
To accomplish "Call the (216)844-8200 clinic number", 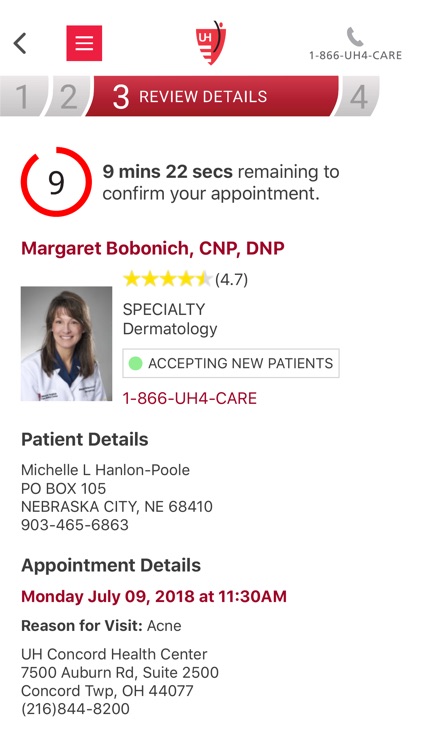I will click(x=75, y=709).
